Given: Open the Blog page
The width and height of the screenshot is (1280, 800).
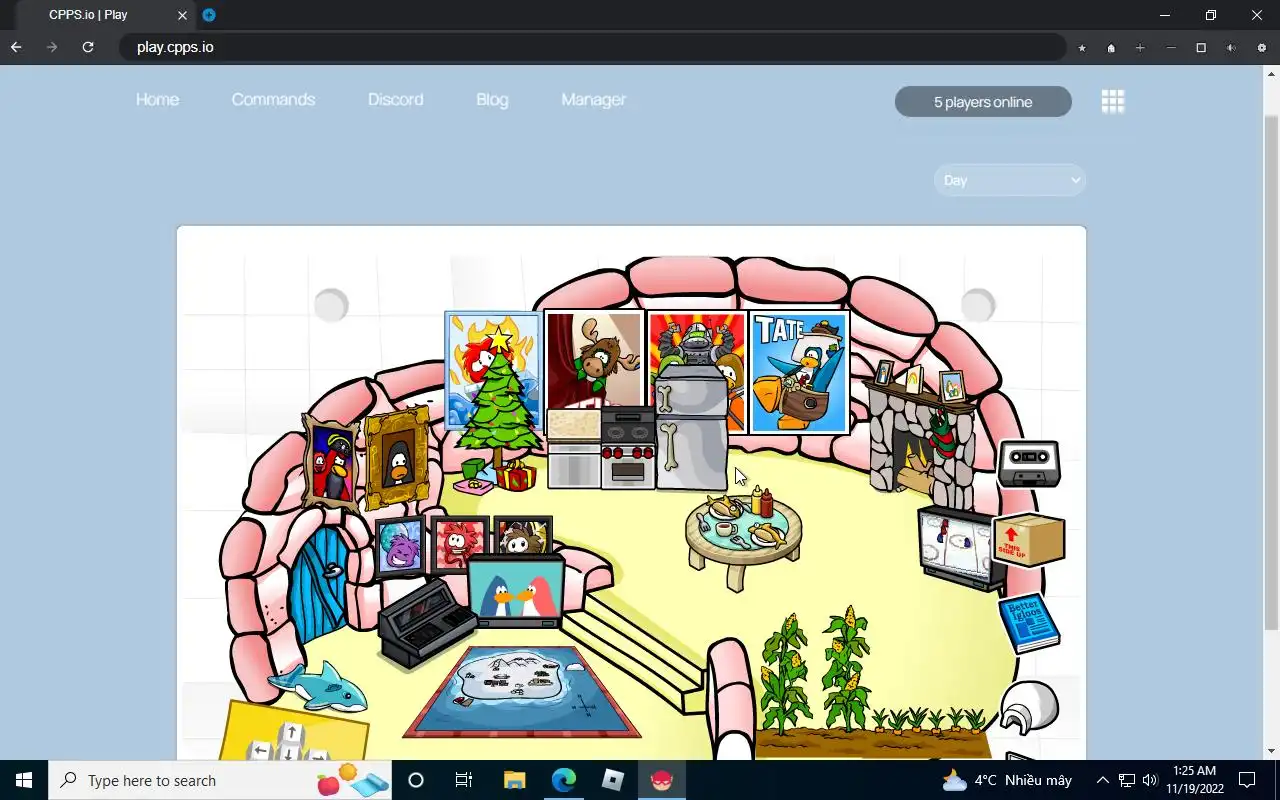Looking at the screenshot, I should tap(492, 100).
